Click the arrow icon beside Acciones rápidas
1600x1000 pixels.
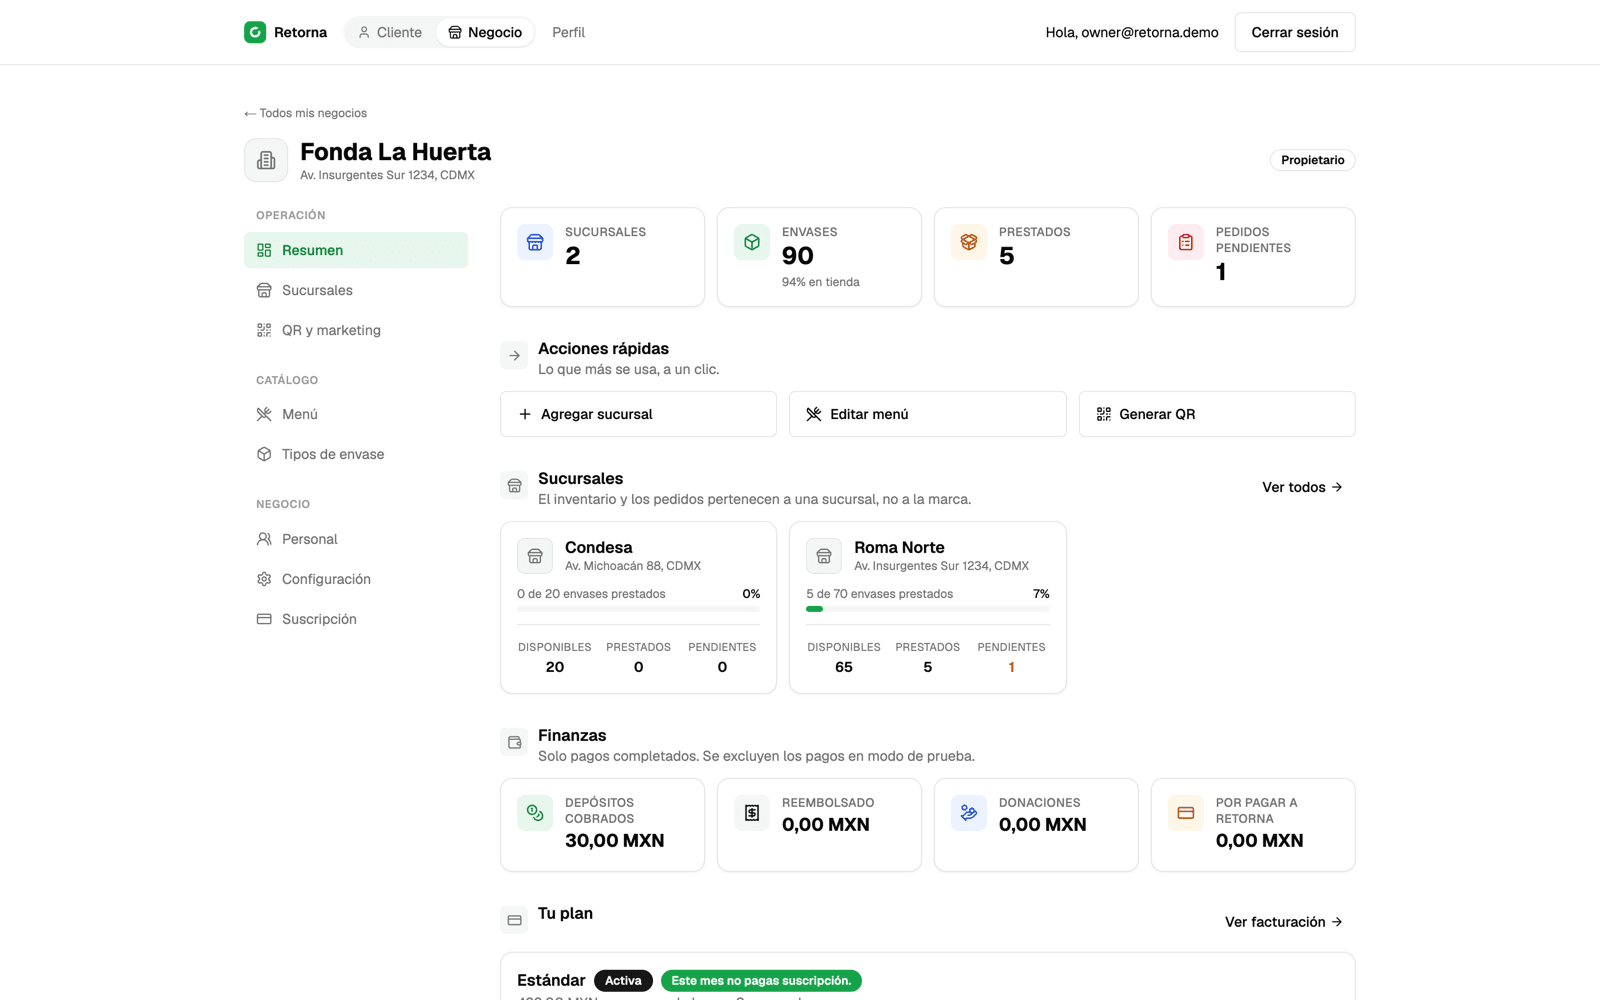(x=514, y=355)
